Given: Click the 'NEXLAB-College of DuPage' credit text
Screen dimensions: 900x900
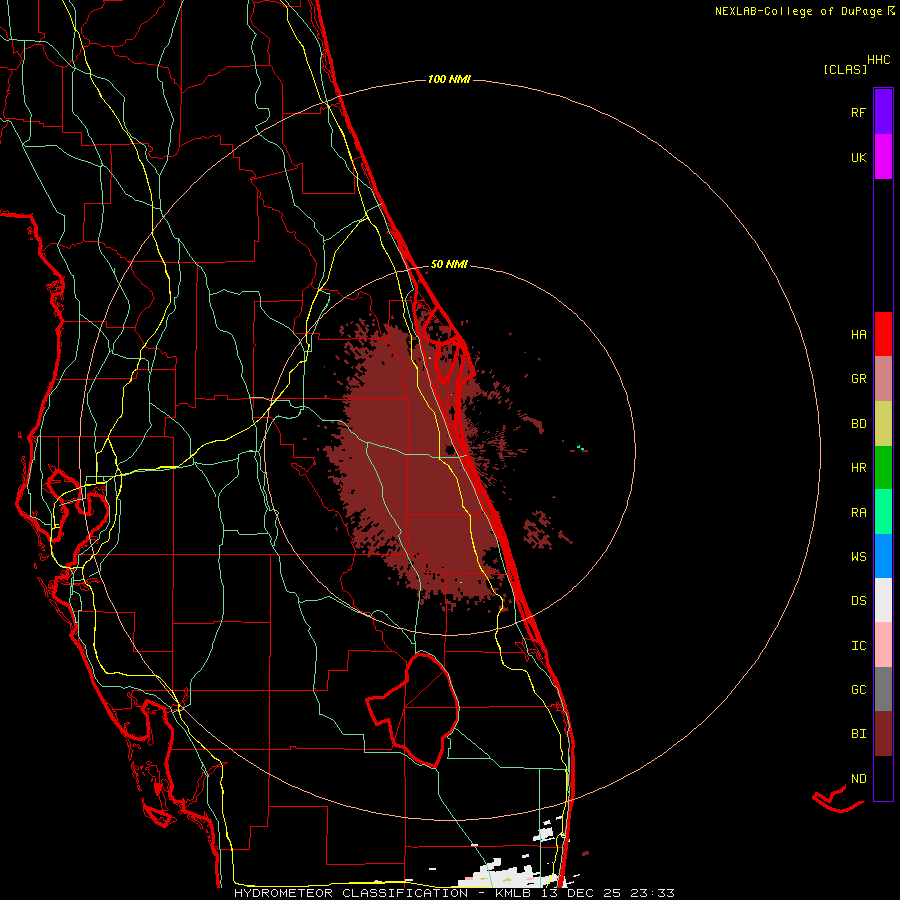Looking at the screenshot, I should pos(798,11).
